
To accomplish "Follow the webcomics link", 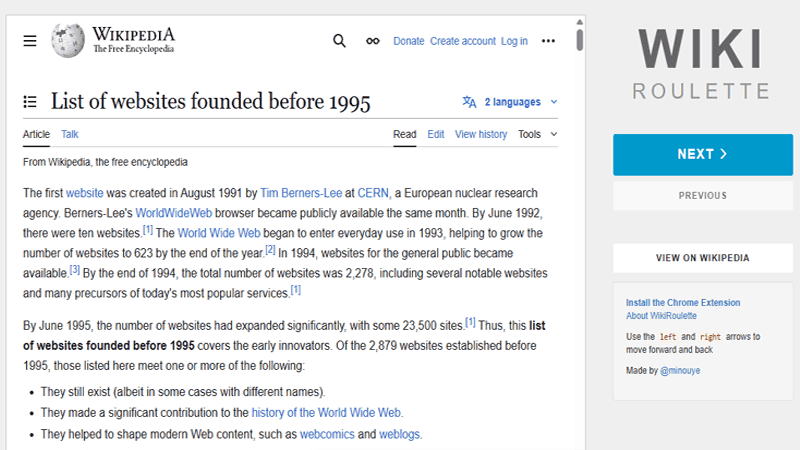I will pos(327,434).
